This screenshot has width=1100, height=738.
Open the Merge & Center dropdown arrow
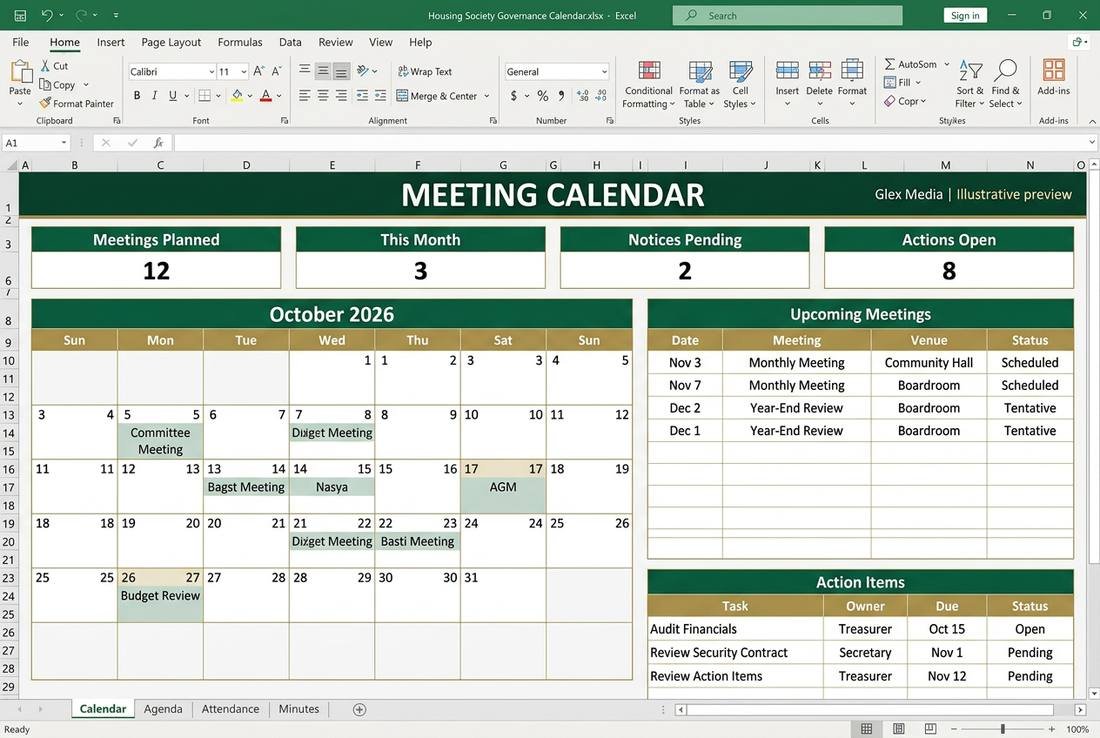pyautogui.click(x=487, y=96)
